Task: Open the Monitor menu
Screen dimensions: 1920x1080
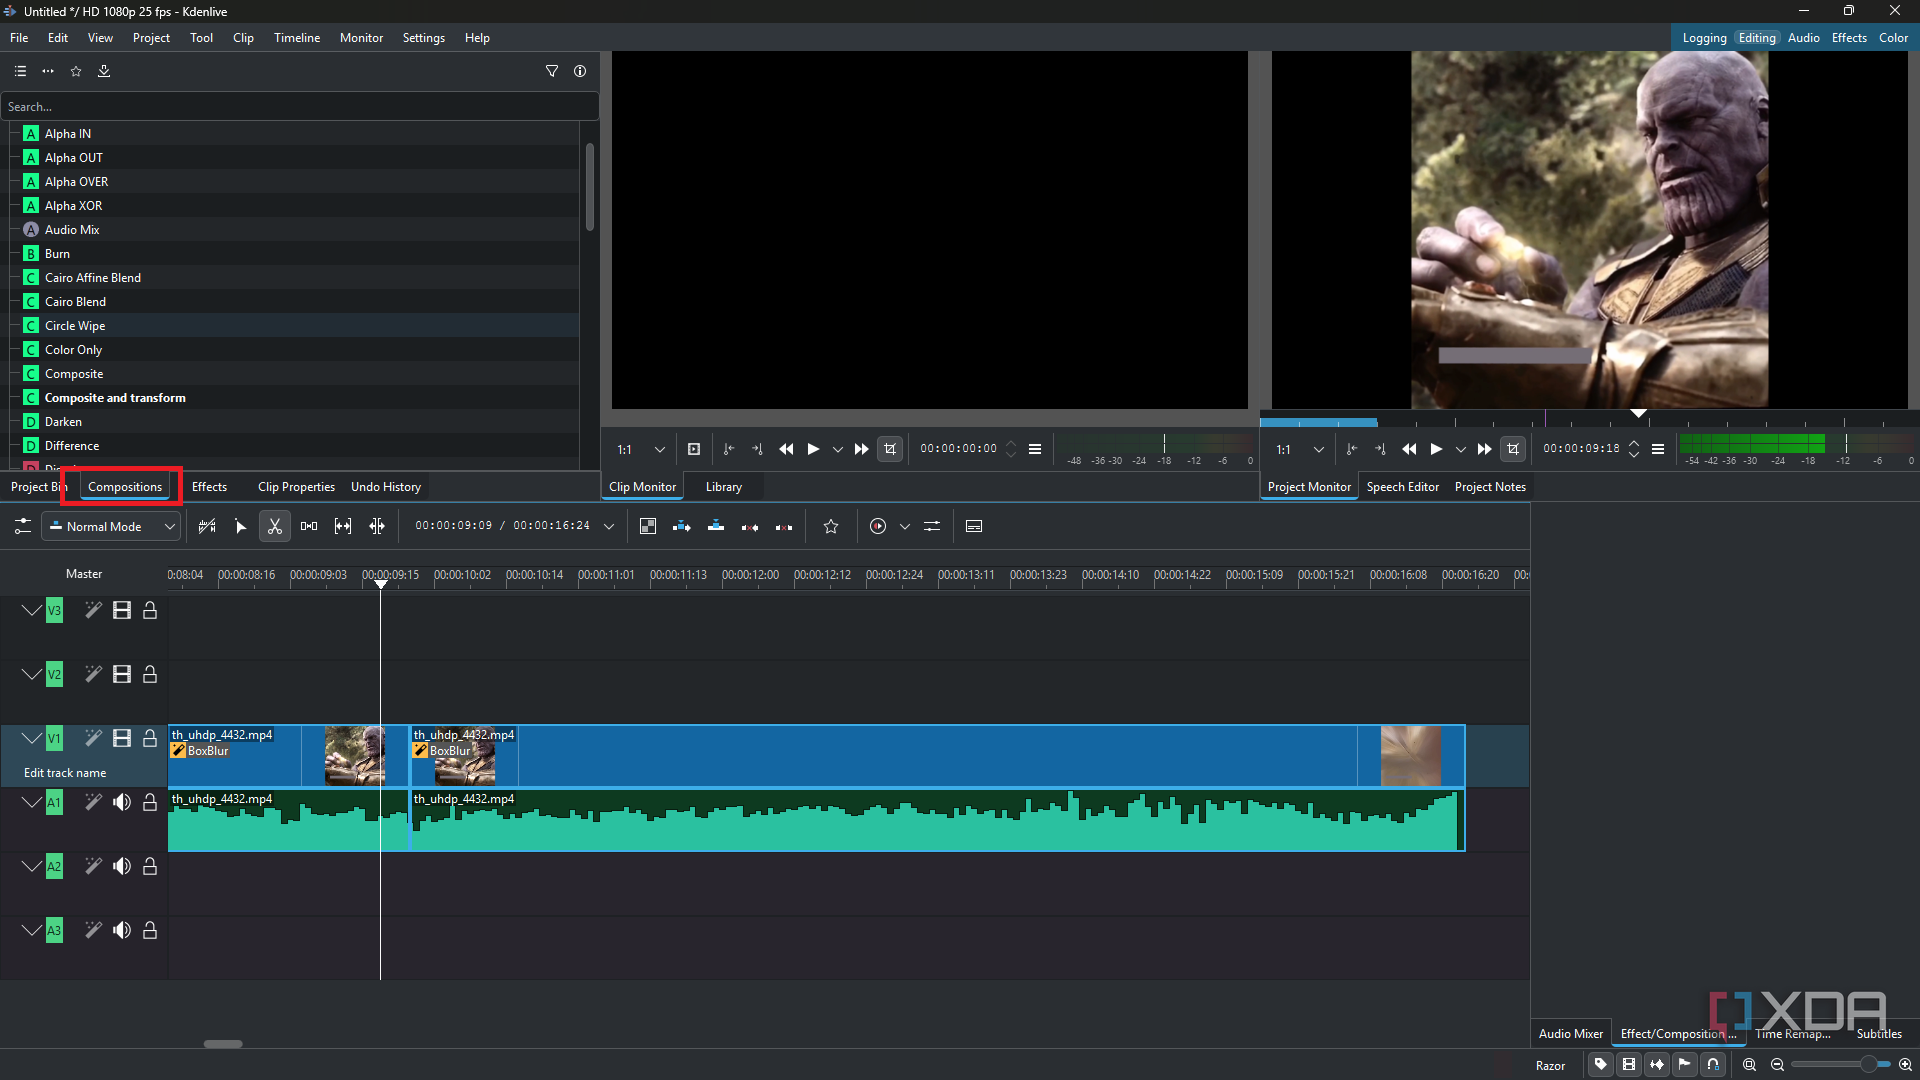Action: point(361,38)
